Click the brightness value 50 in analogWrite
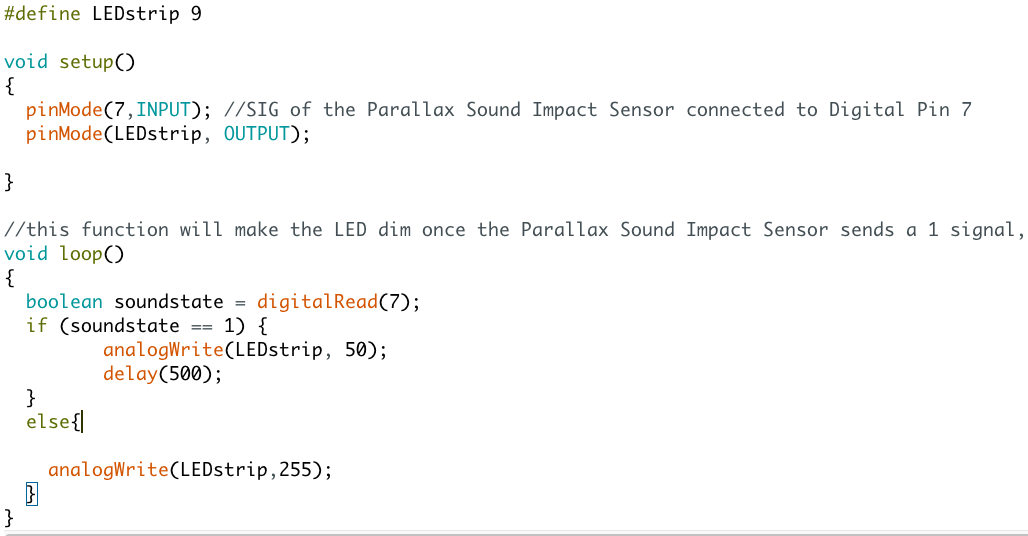Screen dimensions: 1028x536 pos(355,350)
